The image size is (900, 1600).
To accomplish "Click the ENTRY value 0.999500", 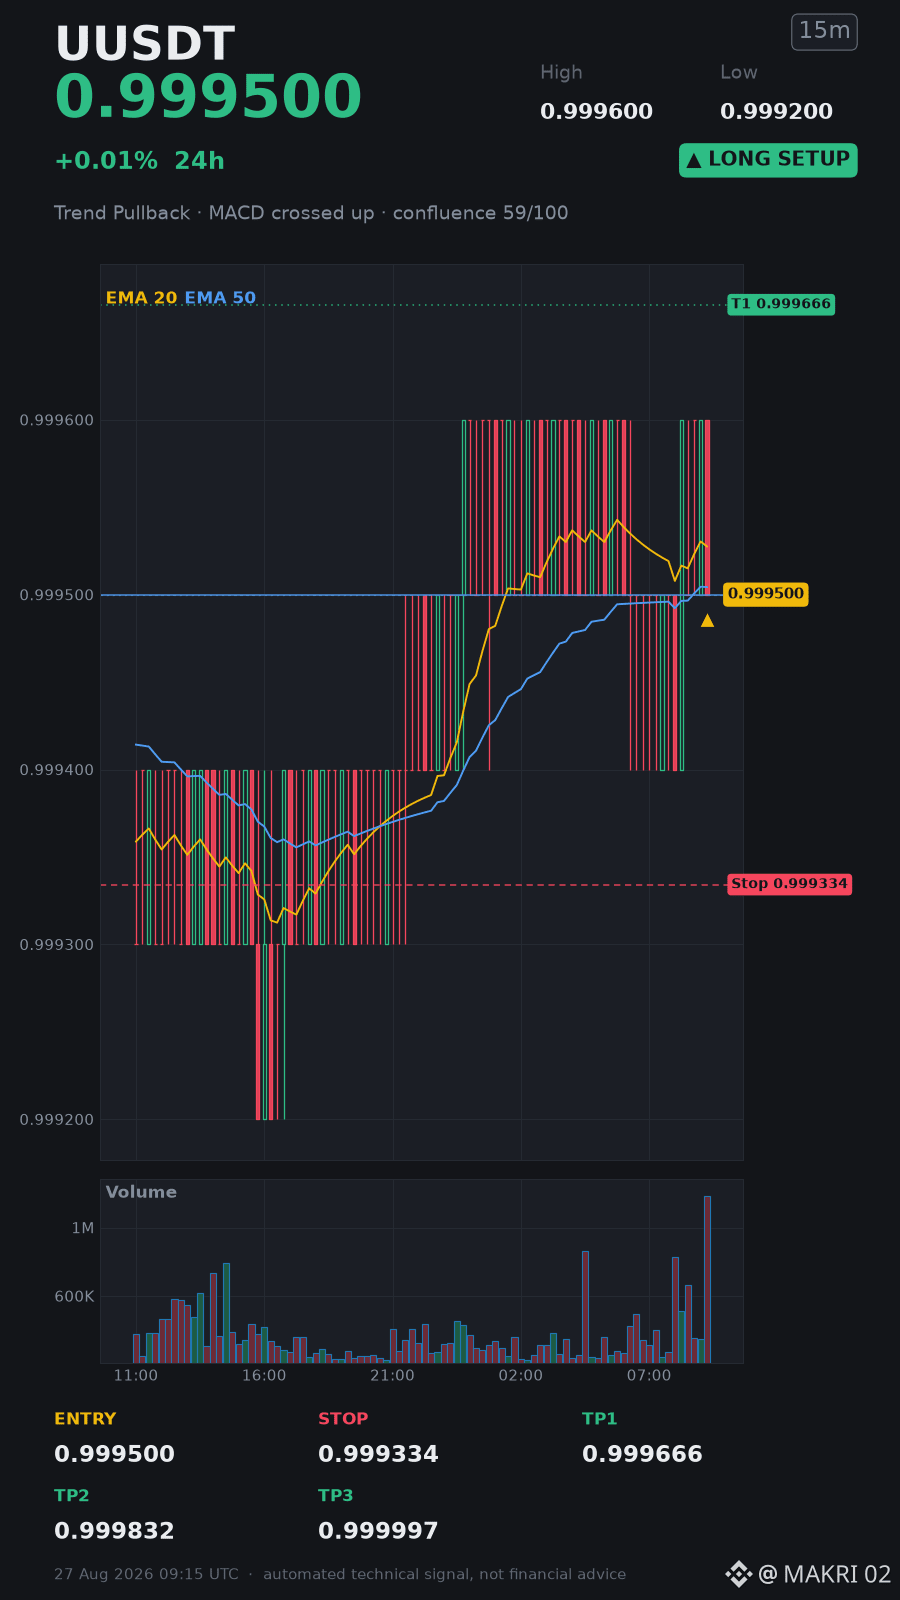I will click(114, 1454).
